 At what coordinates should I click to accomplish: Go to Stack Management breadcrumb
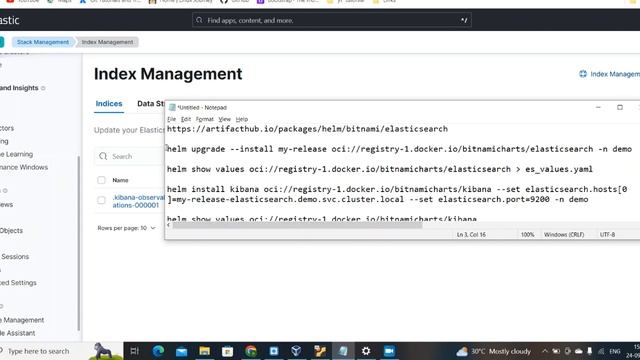(43, 42)
